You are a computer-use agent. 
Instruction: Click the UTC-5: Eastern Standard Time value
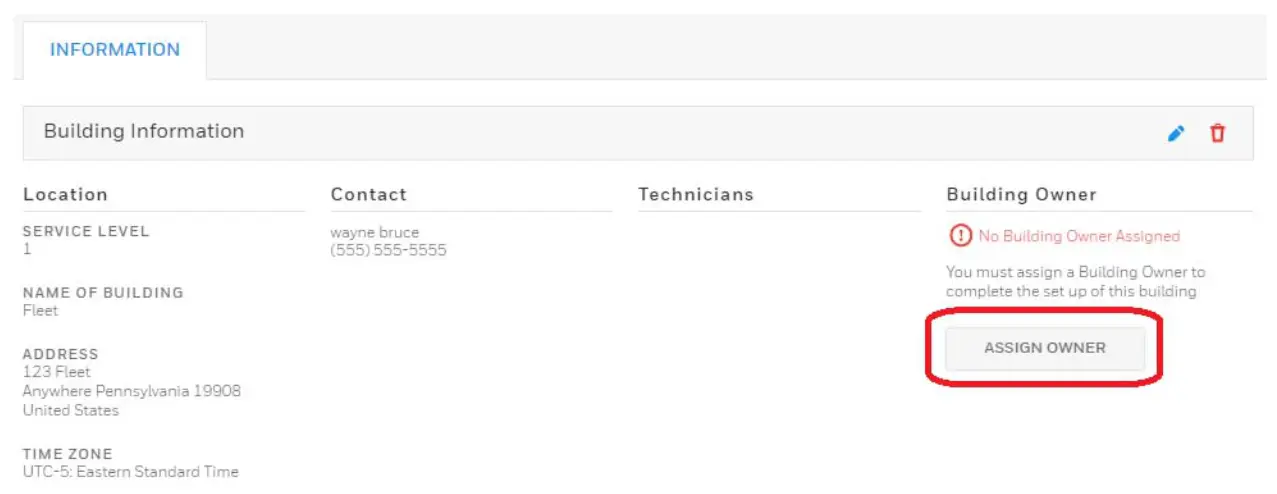pyautogui.click(x=131, y=472)
